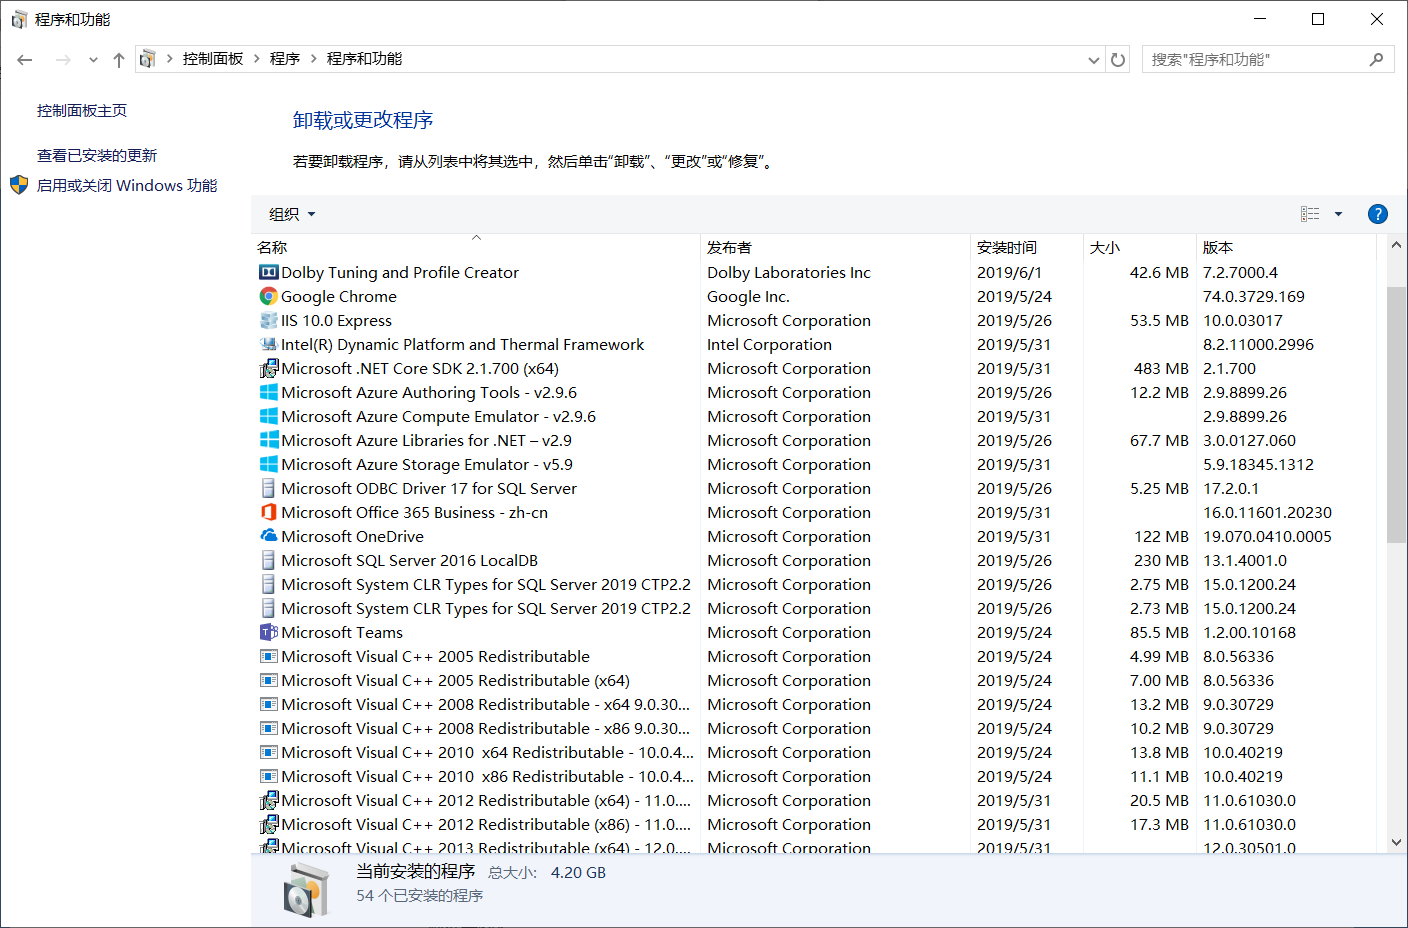Click Google Inc. publisher cell
The width and height of the screenshot is (1408, 928).
point(748,296)
